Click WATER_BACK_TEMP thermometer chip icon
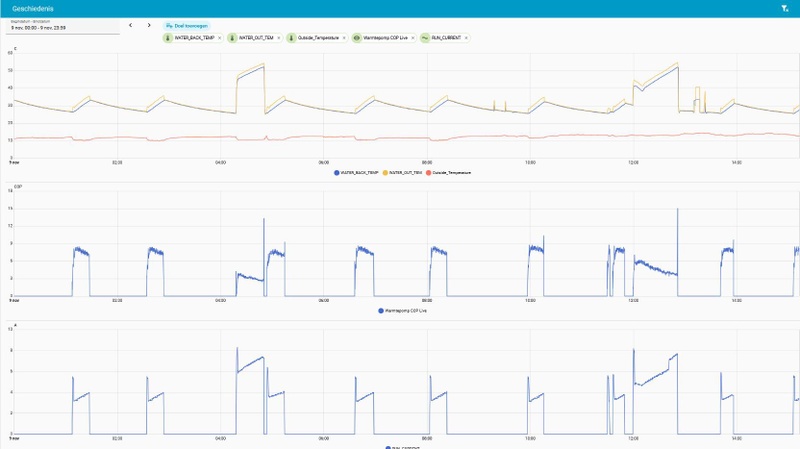This screenshot has height=449, width=800. pos(168,38)
